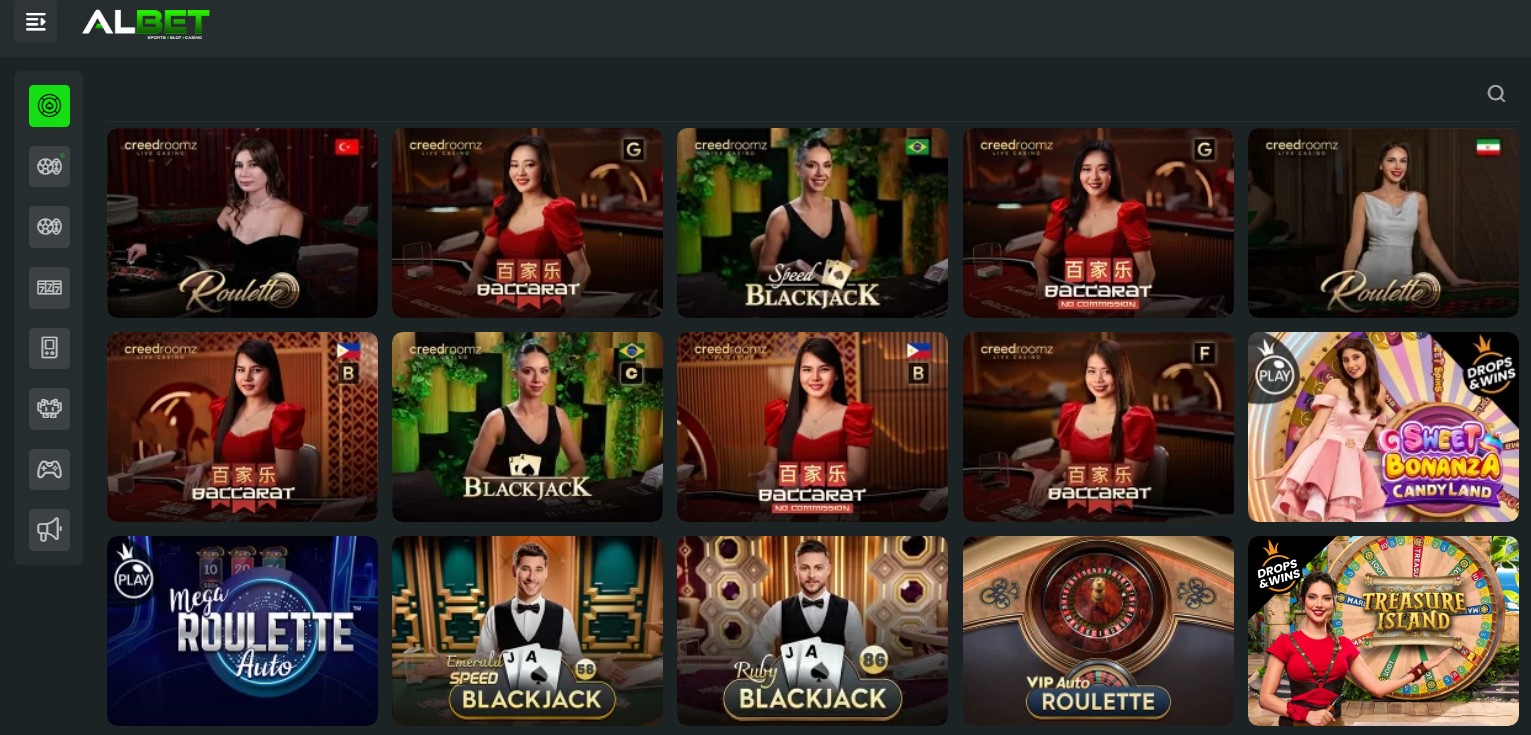Open sports balls icon with green dot
Screen dimensions: 1531x735
(49, 167)
